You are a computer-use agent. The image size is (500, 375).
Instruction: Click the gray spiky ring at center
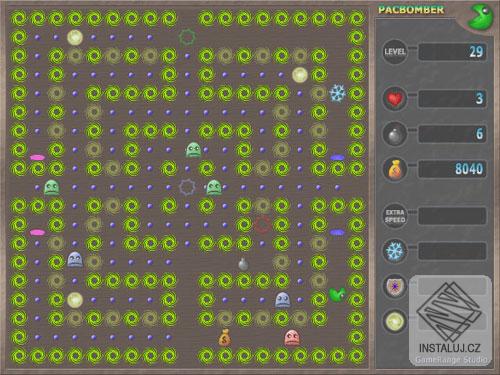tap(187, 187)
